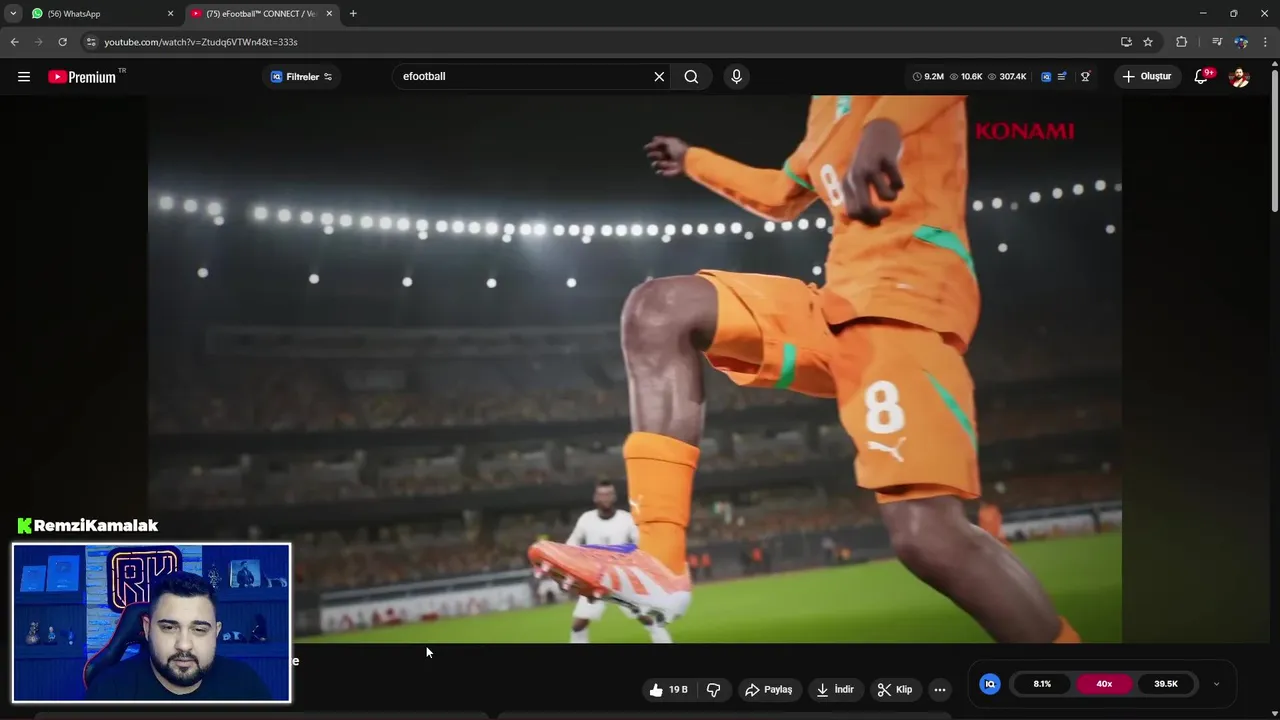Like the video with thumbs up
The height and width of the screenshot is (720, 1280).
click(x=669, y=690)
